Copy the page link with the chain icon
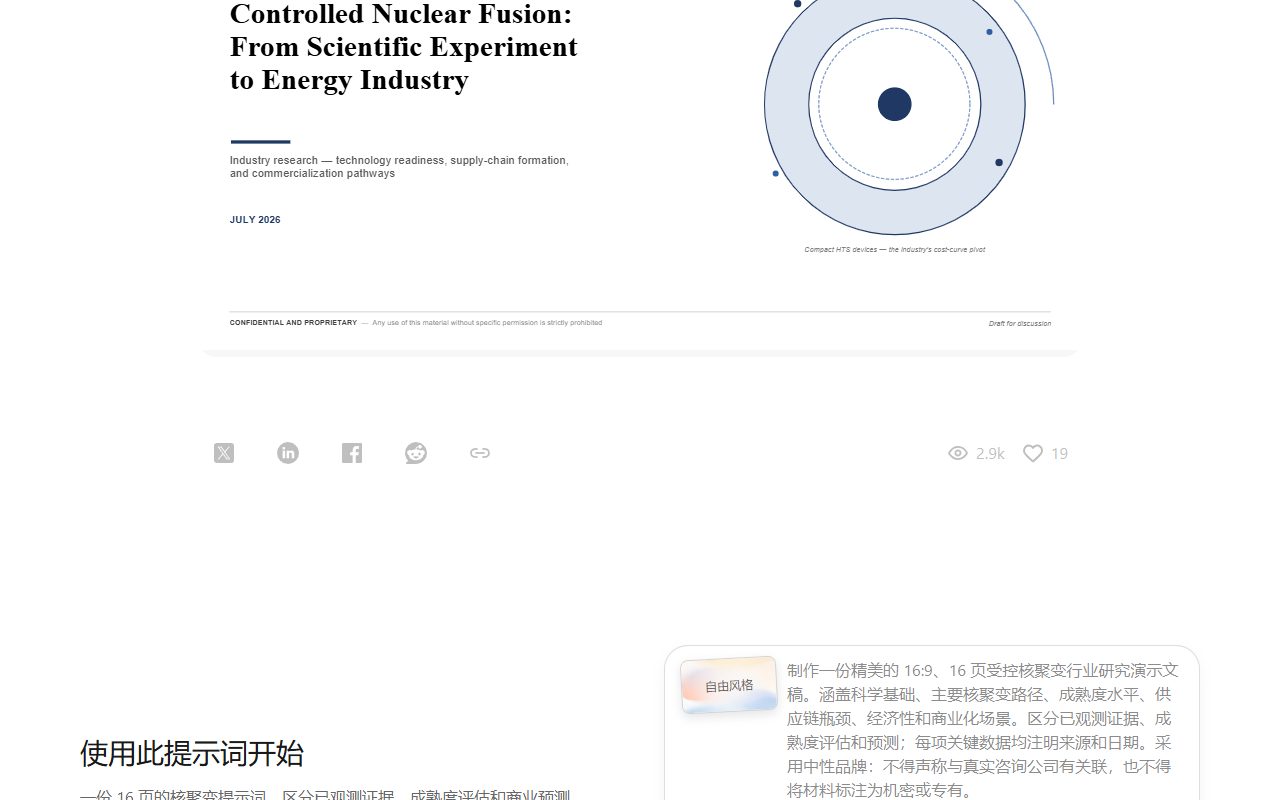Viewport: 1280px width, 800px height. (x=480, y=453)
